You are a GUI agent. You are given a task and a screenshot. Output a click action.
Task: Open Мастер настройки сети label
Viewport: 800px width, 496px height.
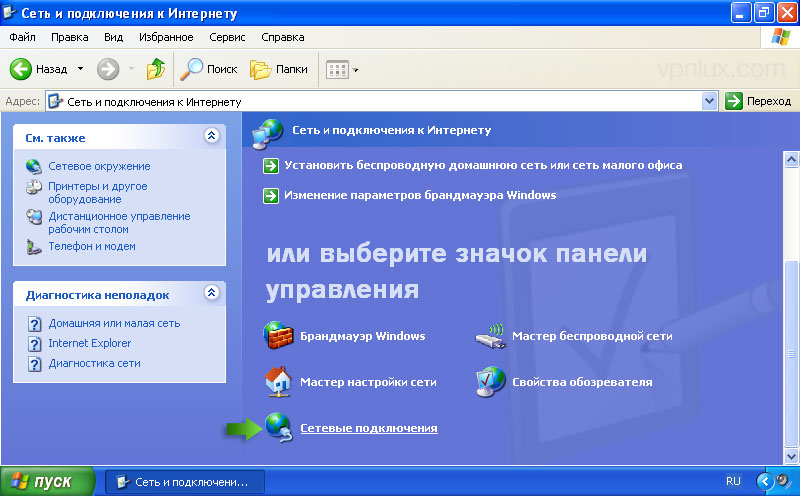tap(368, 382)
